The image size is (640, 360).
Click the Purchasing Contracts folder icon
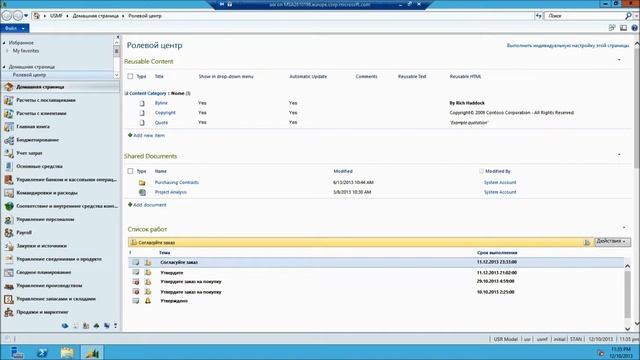coord(142,182)
